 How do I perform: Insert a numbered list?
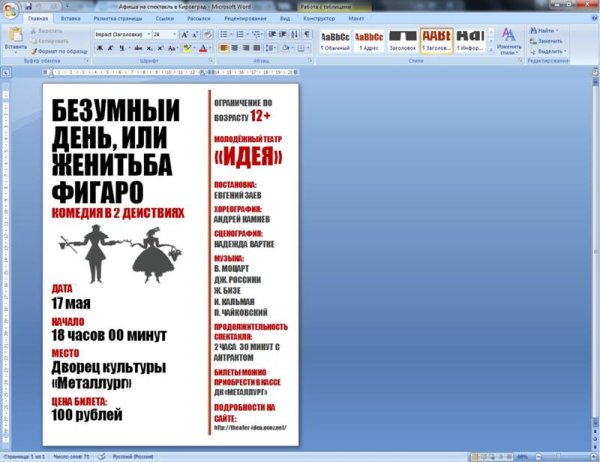[x=240, y=34]
